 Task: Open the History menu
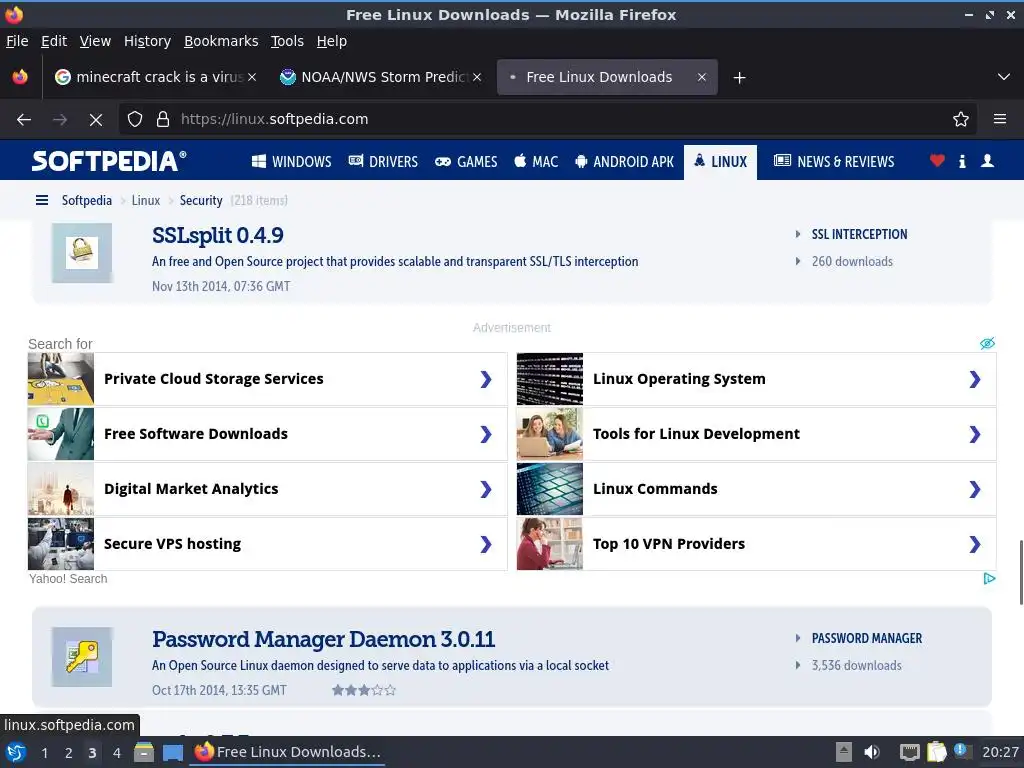click(148, 41)
